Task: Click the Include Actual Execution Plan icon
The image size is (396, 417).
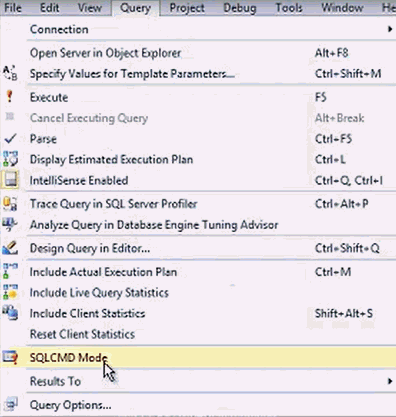Action: [x=10, y=271]
